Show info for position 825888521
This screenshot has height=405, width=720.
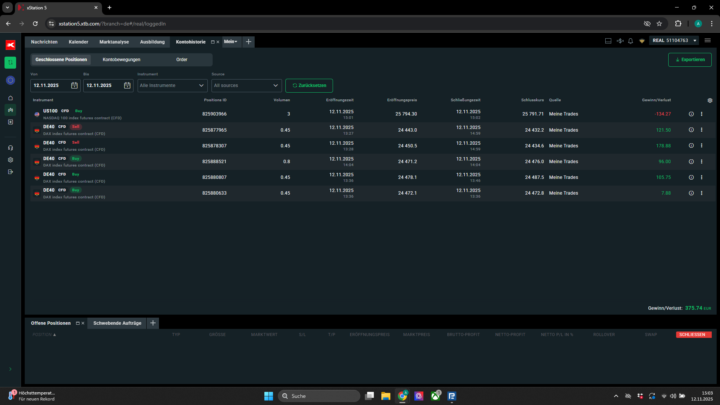point(691,162)
